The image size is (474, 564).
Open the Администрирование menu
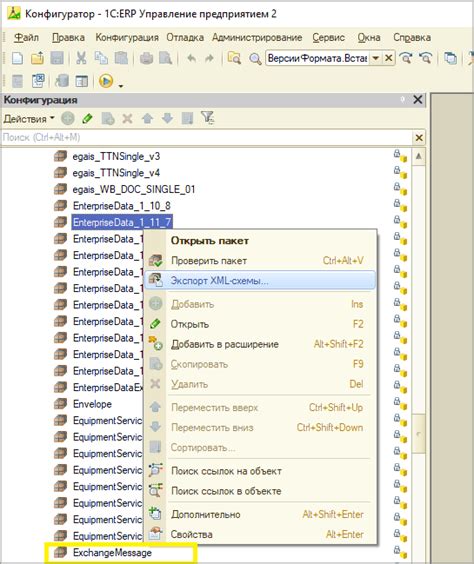pyautogui.click(x=257, y=37)
